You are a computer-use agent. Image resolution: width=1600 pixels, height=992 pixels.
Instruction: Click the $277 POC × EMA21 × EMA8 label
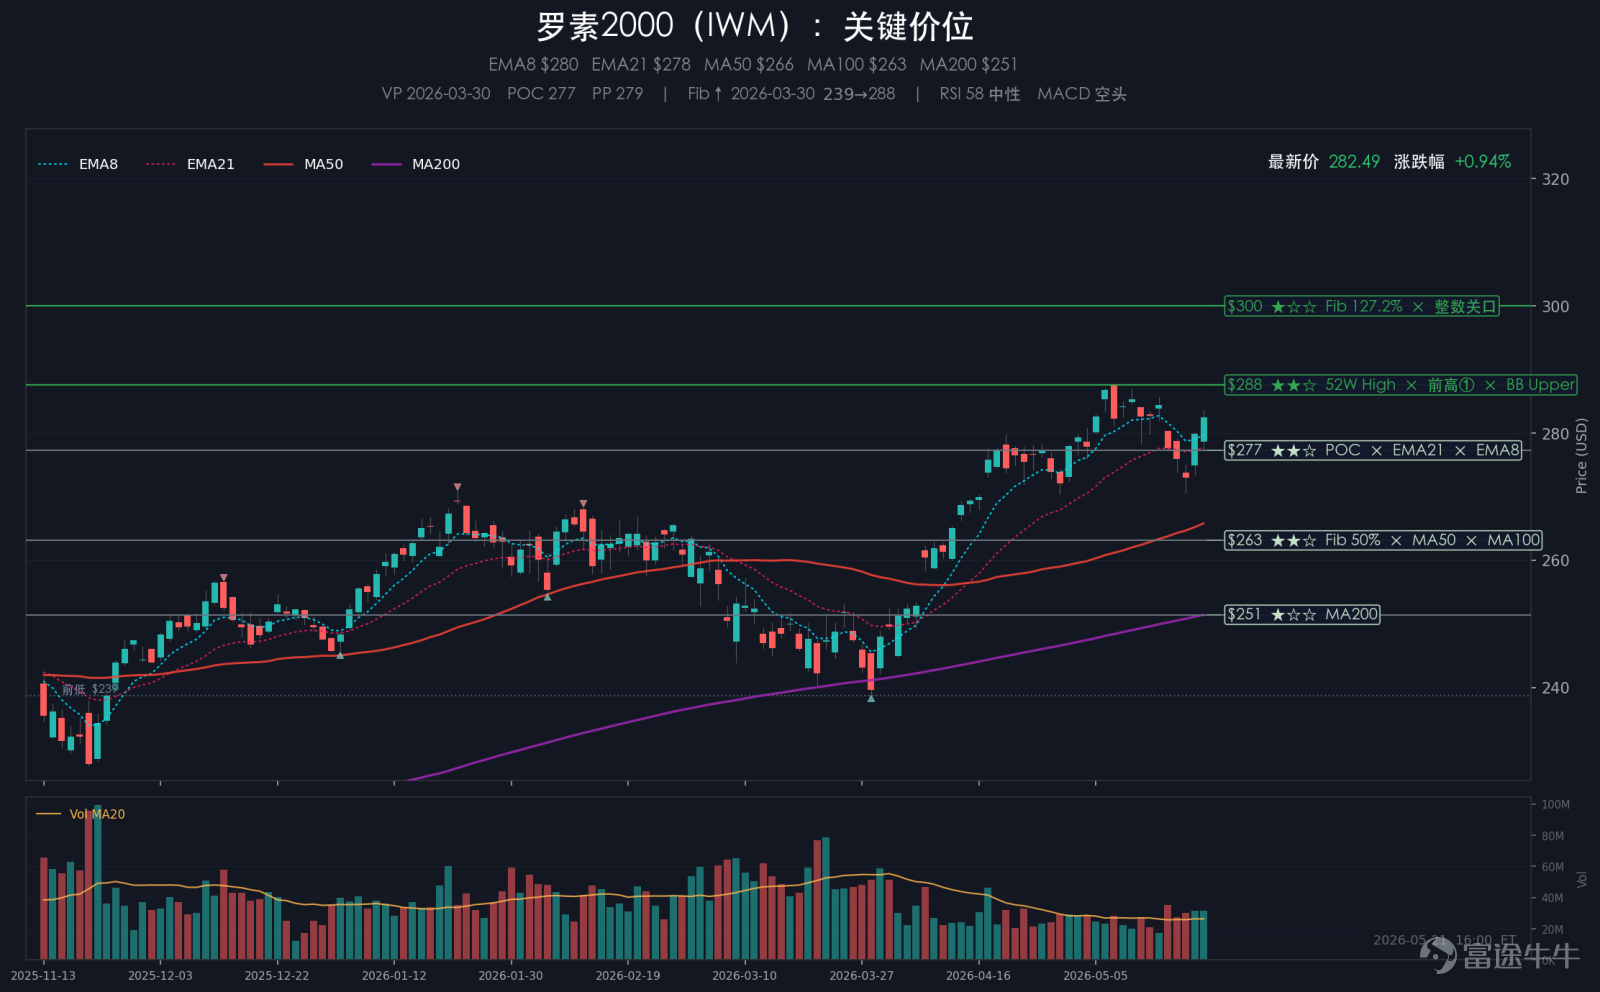1373,450
